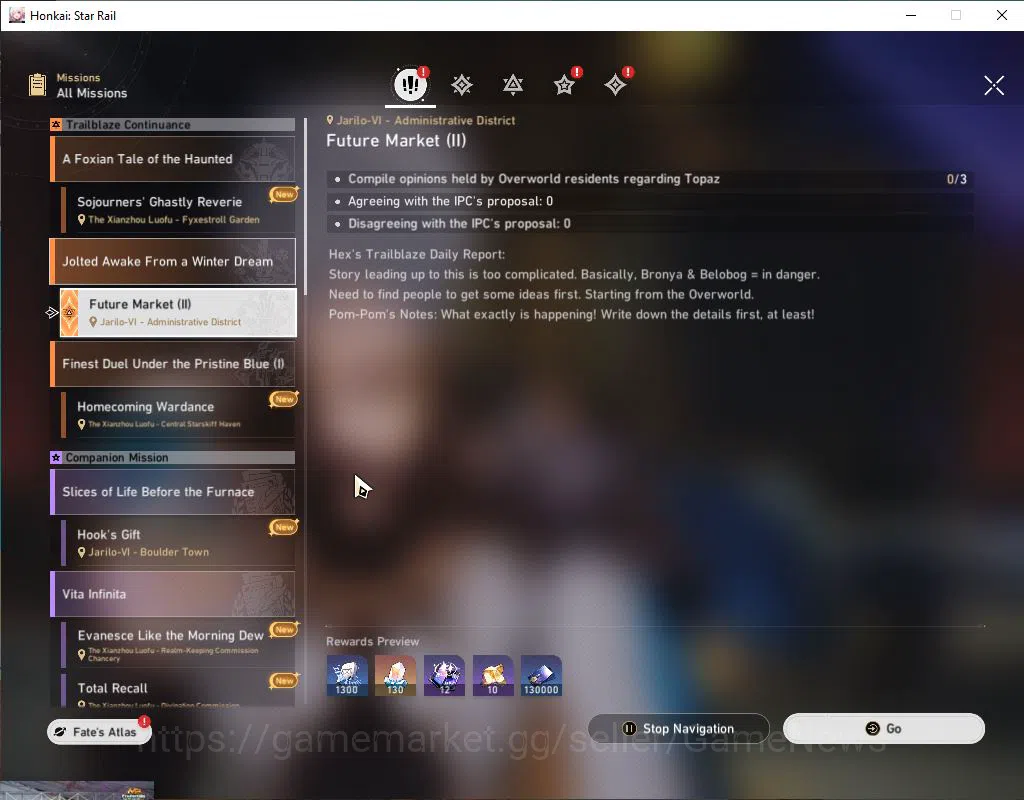
Task: Click the New badge on Hook's Gift
Action: pyautogui.click(x=283, y=527)
